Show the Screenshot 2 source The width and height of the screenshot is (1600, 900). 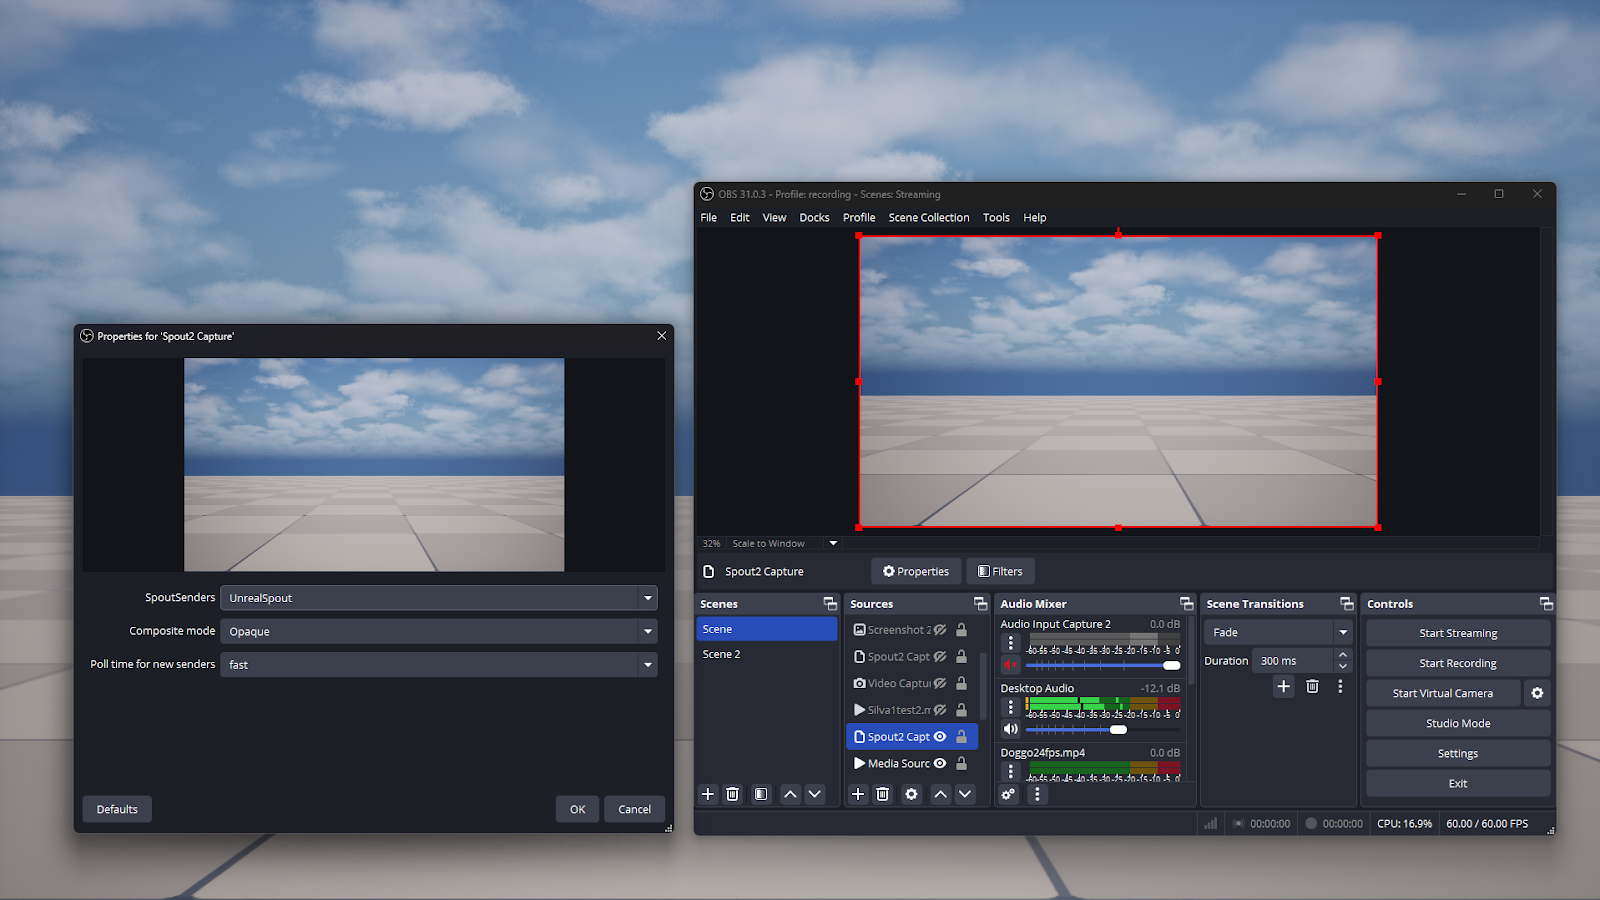click(x=940, y=630)
